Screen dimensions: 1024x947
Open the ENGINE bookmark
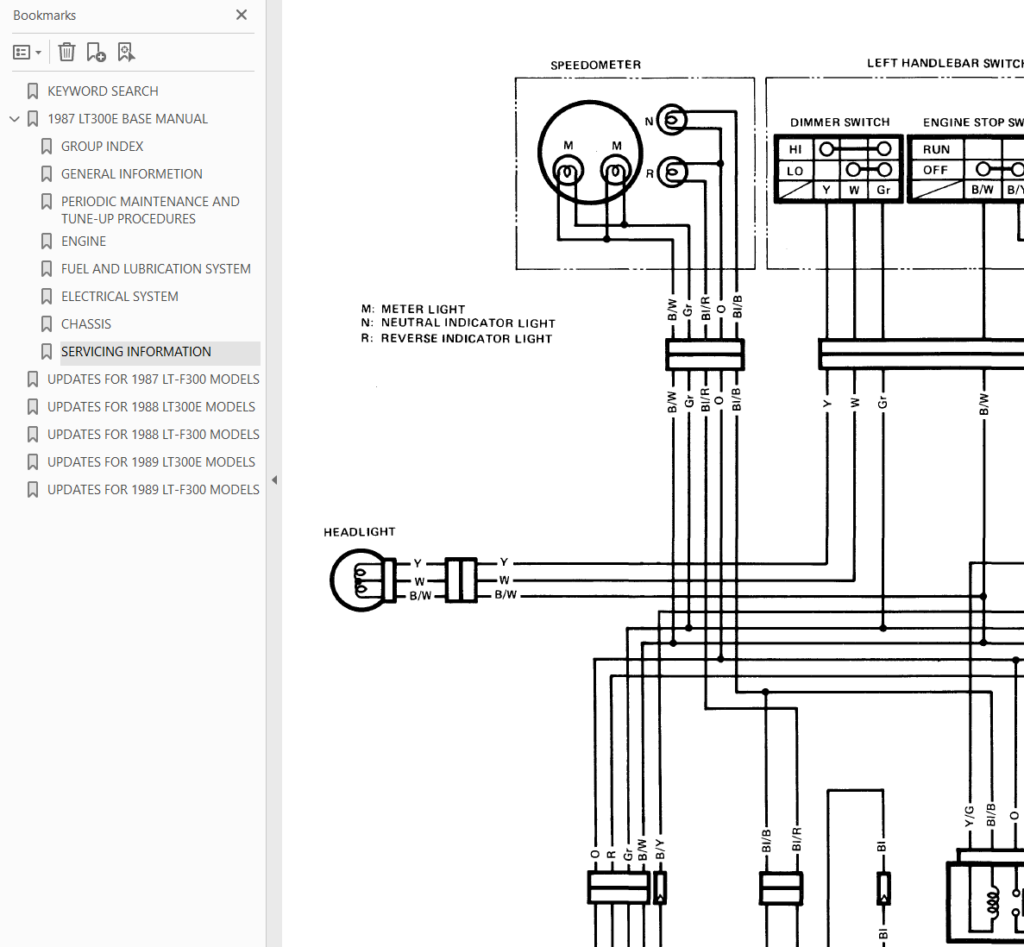click(x=83, y=241)
